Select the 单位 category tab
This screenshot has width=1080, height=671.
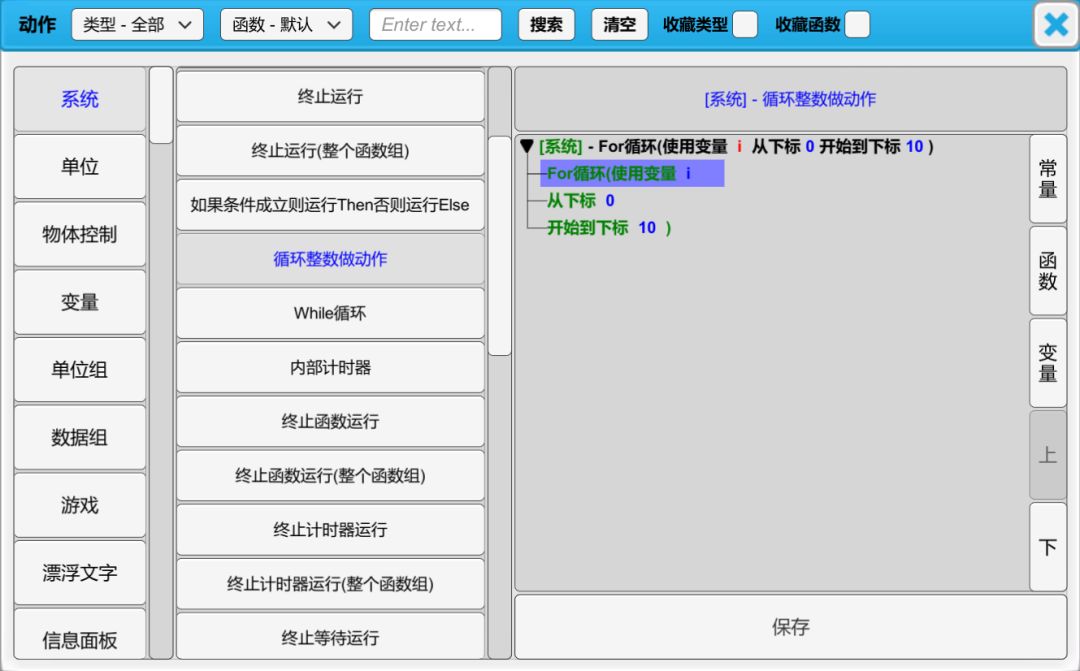(80, 167)
